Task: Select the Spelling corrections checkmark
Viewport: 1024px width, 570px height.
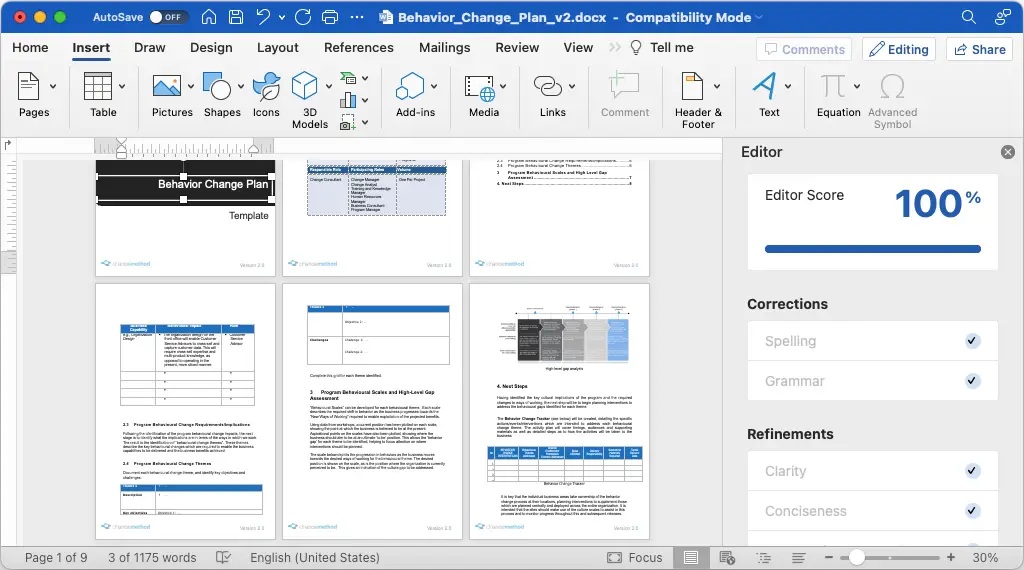Action: pos(972,340)
